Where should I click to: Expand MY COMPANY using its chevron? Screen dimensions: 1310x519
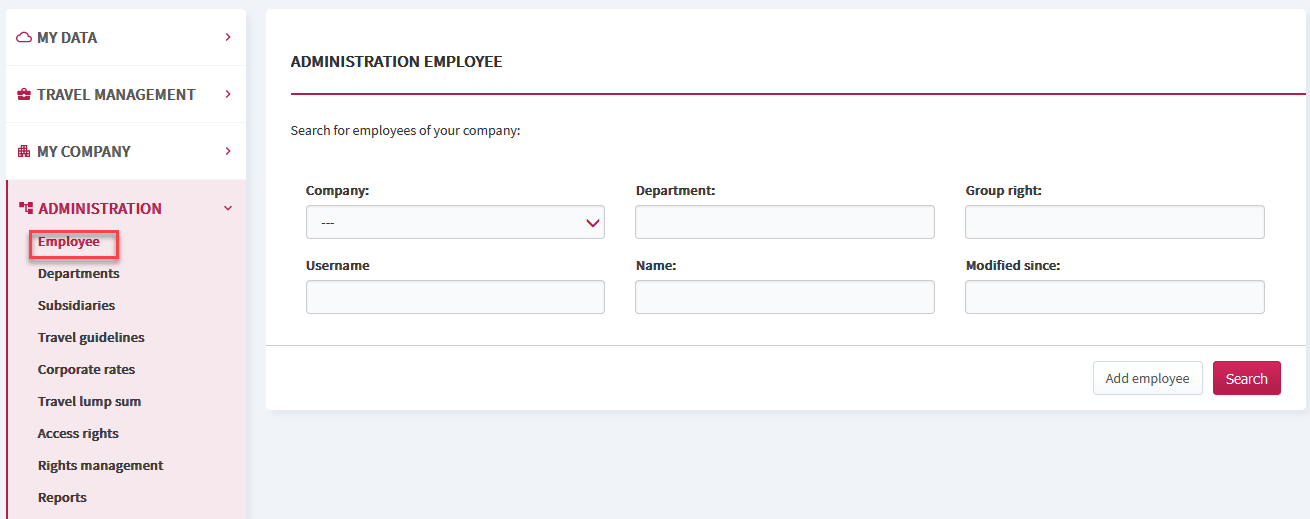tap(228, 151)
